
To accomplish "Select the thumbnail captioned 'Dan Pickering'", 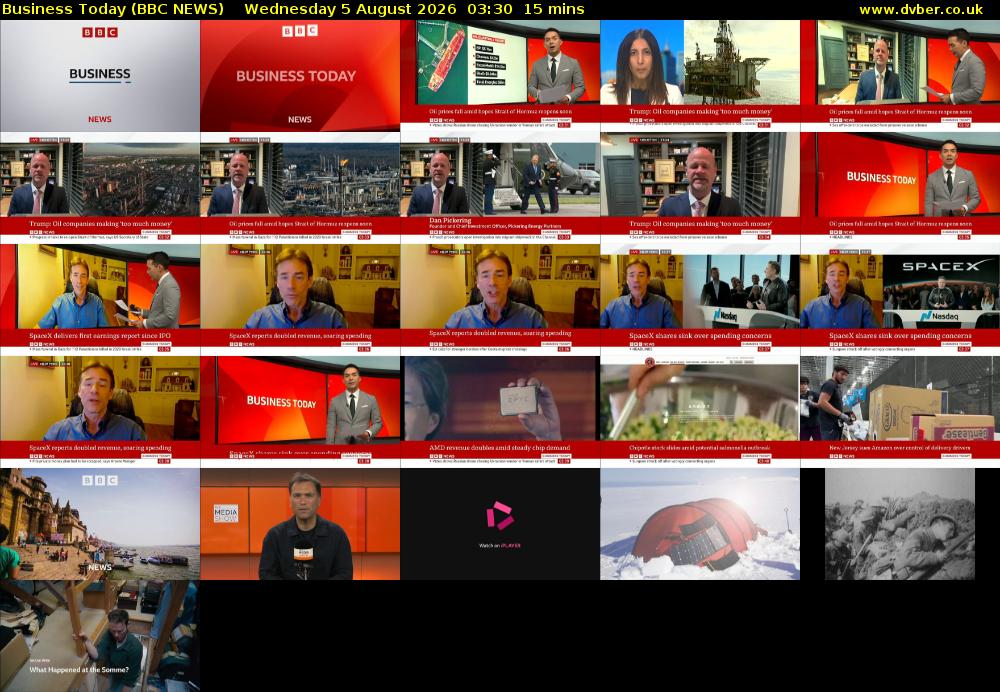I will click(x=500, y=188).
